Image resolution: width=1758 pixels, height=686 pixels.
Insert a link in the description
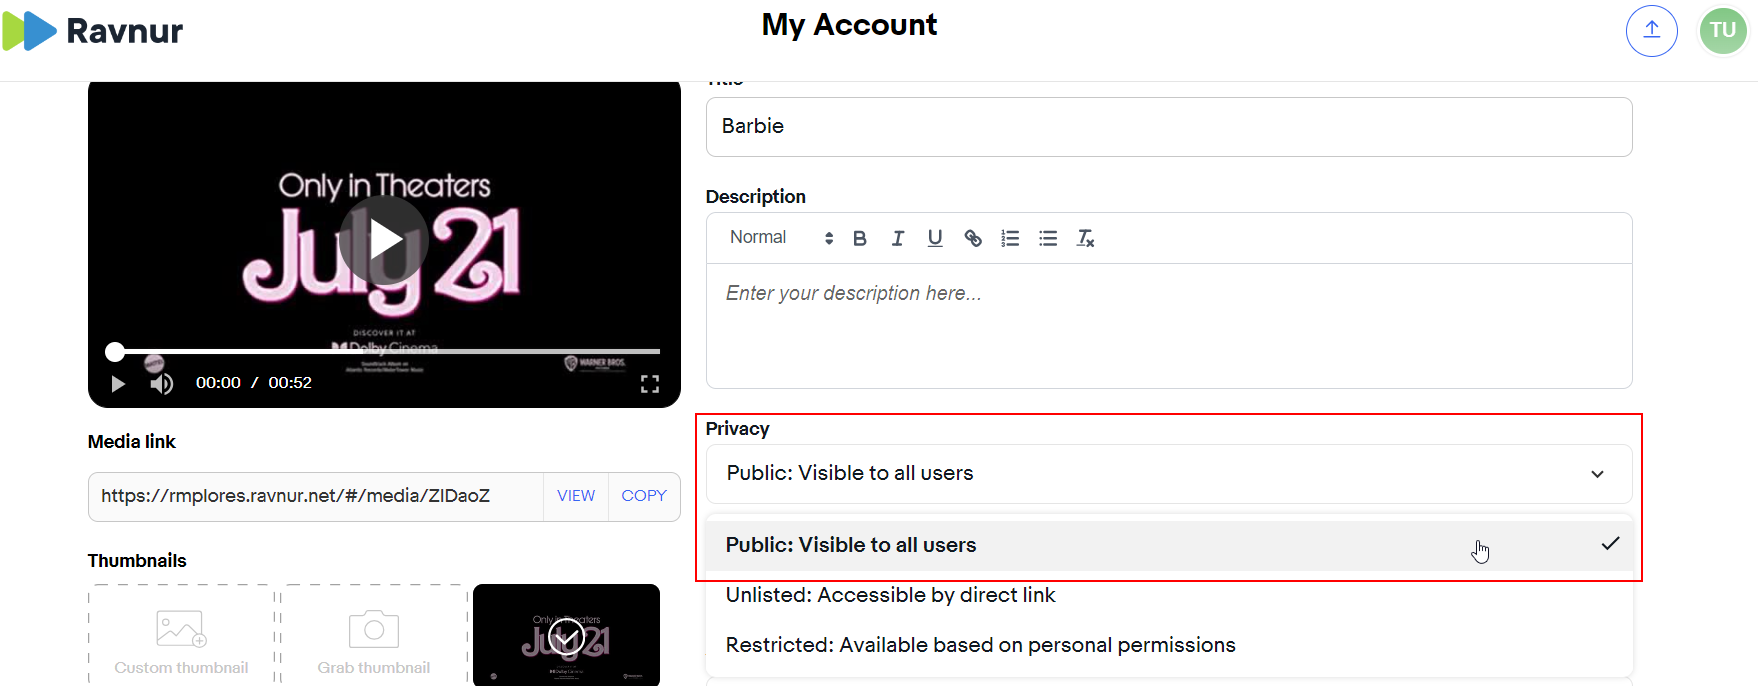click(973, 238)
